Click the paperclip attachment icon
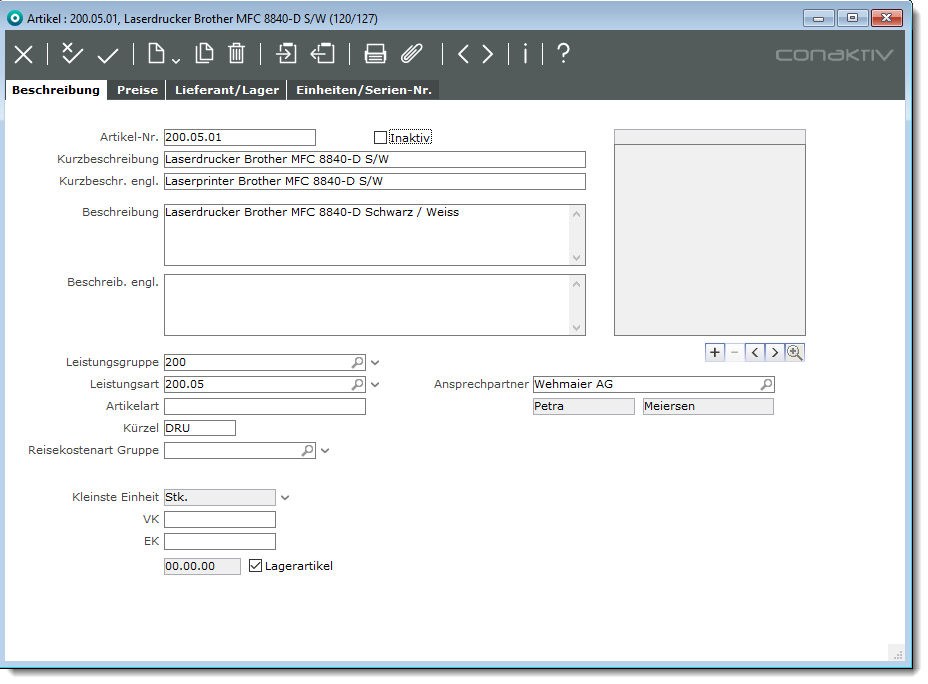This screenshot has height=684, width=928. pyautogui.click(x=412, y=54)
